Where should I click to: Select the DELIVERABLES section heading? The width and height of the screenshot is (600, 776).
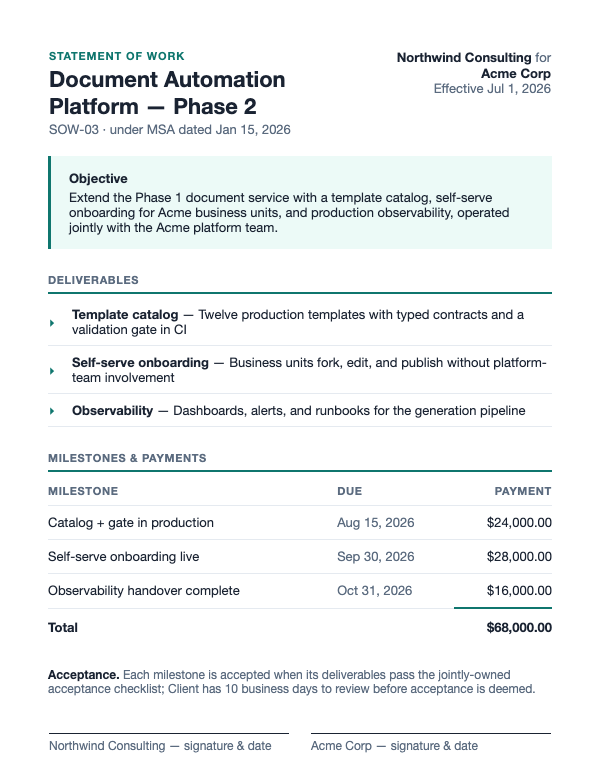click(93, 280)
